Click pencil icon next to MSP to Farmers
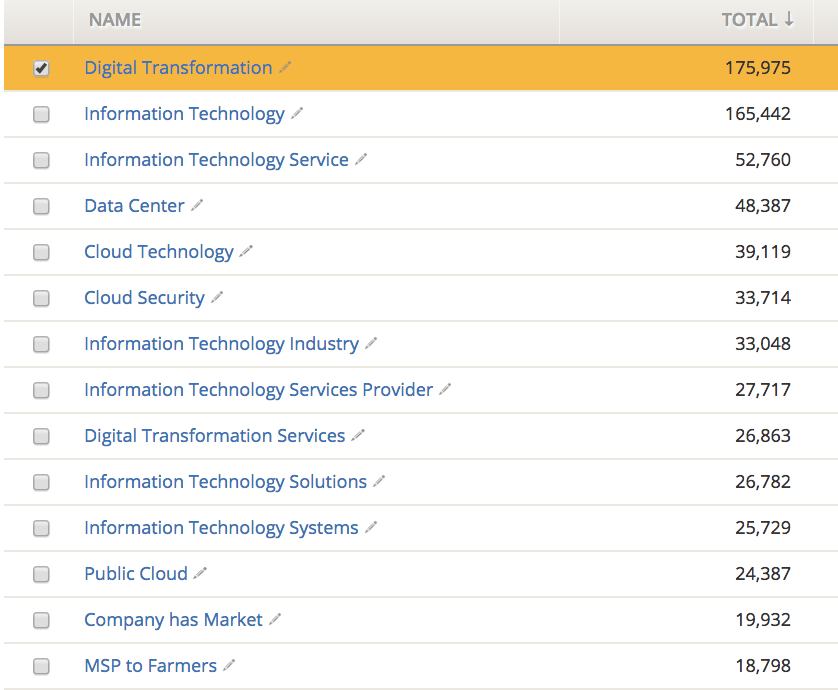Screen dimensions: 838x690 pyautogui.click(x=229, y=666)
